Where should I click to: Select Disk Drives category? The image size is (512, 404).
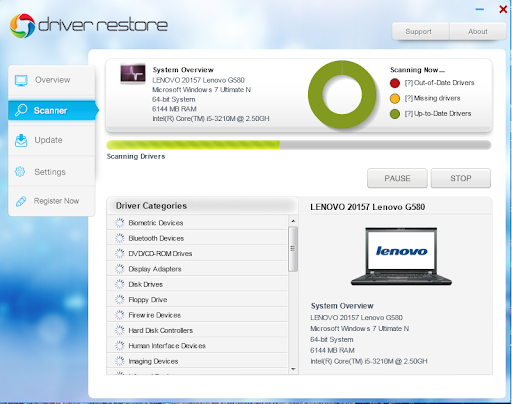pos(197,284)
